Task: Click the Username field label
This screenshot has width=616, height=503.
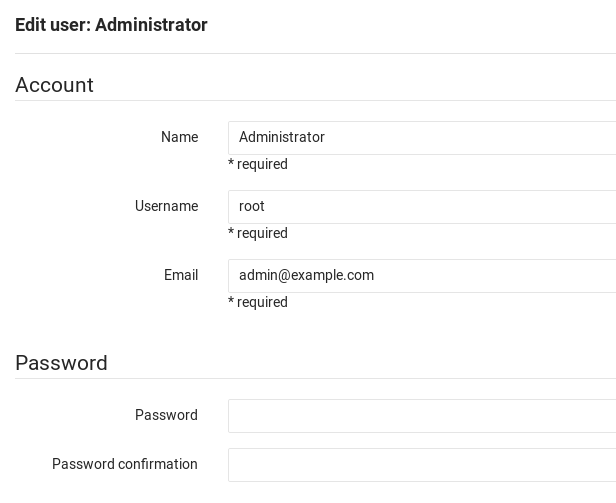Action: click(166, 206)
